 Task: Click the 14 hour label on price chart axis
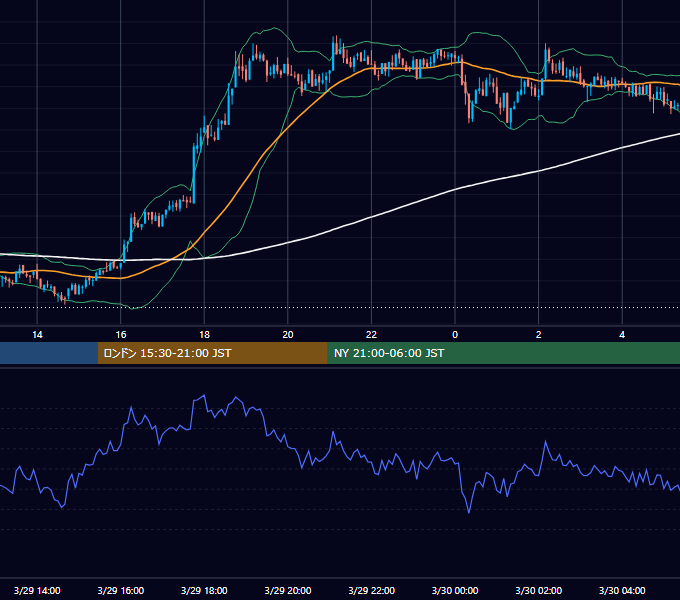point(37,335)
